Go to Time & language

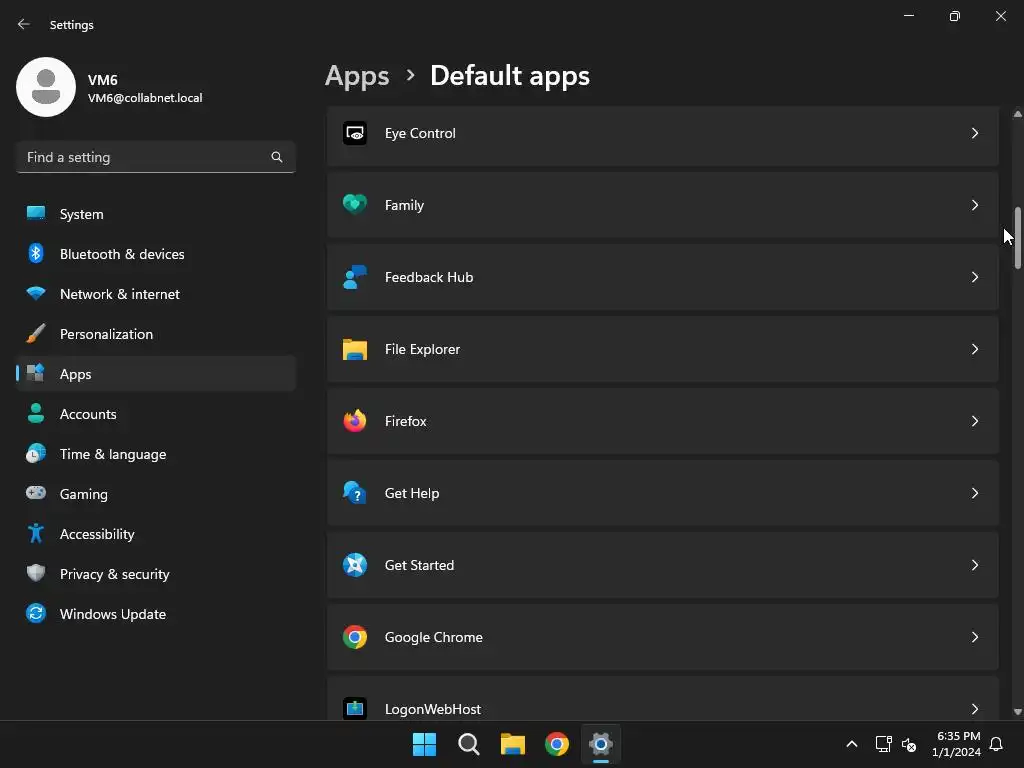[x=156, y=454]
